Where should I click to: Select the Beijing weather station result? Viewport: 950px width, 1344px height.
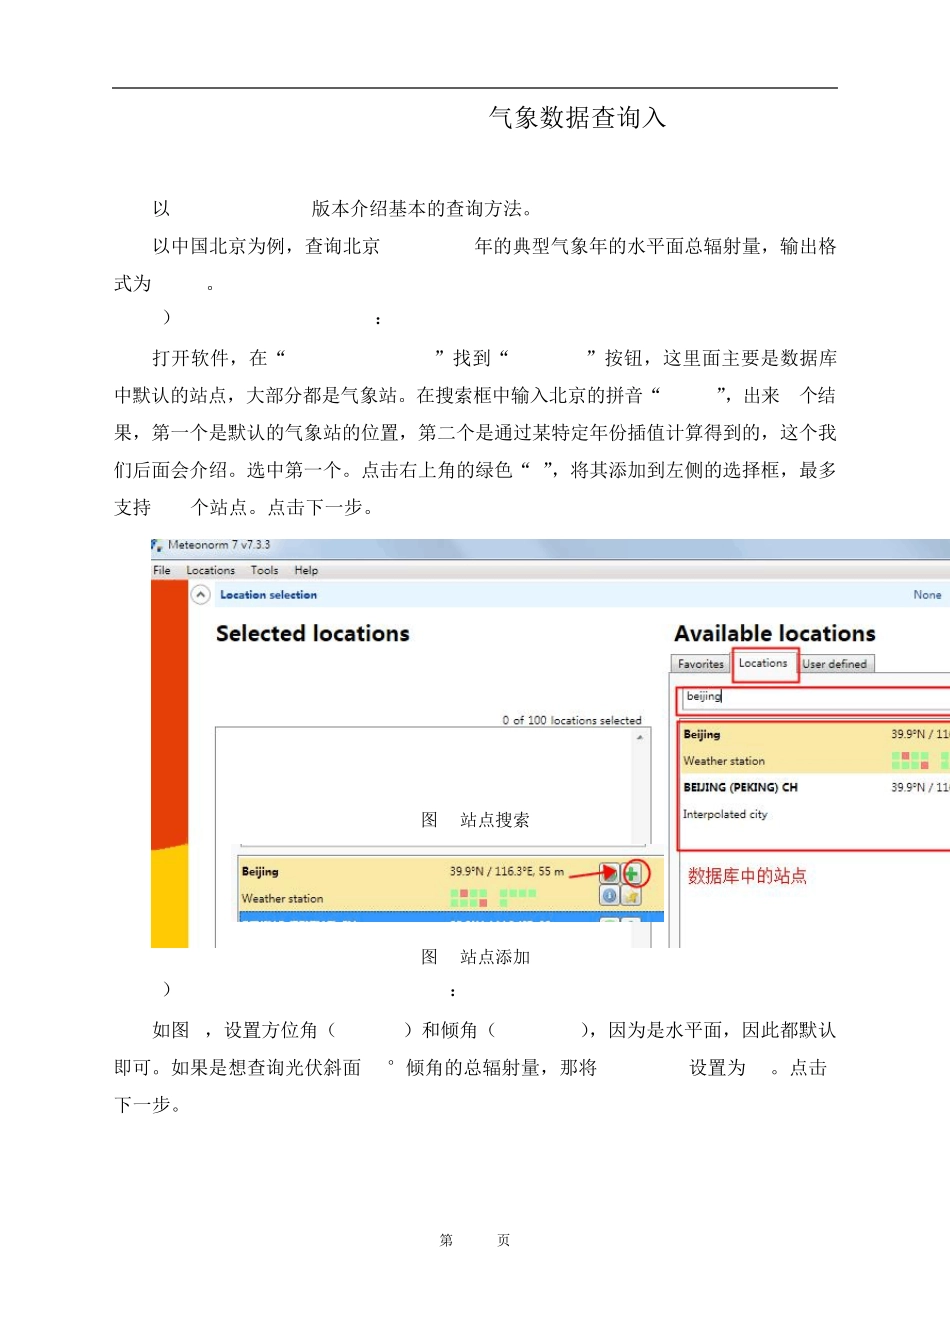point(815,747)
